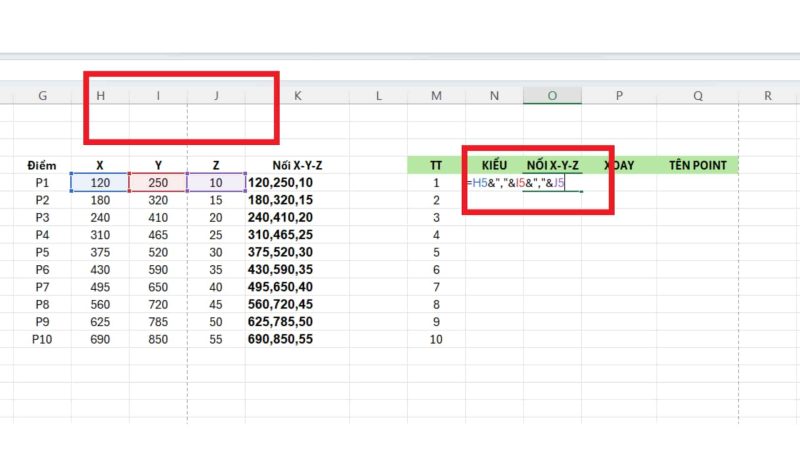800x450 pixels.
Task: Click the result cell '495,650,40'
Action: tap(297, 287)
